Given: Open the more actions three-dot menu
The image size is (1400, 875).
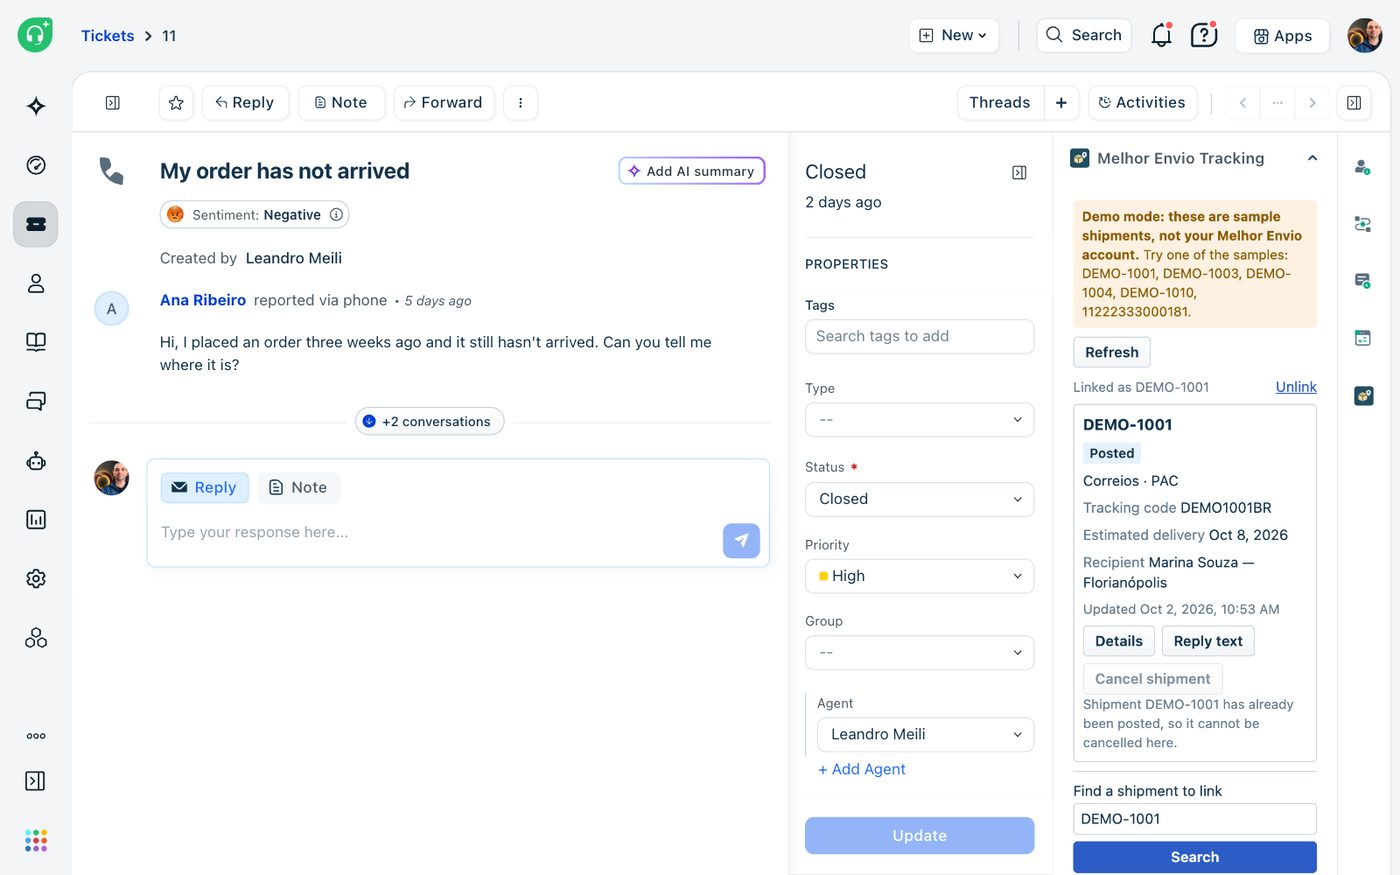Looking at the screenshot, I should [x=520, y=103].
